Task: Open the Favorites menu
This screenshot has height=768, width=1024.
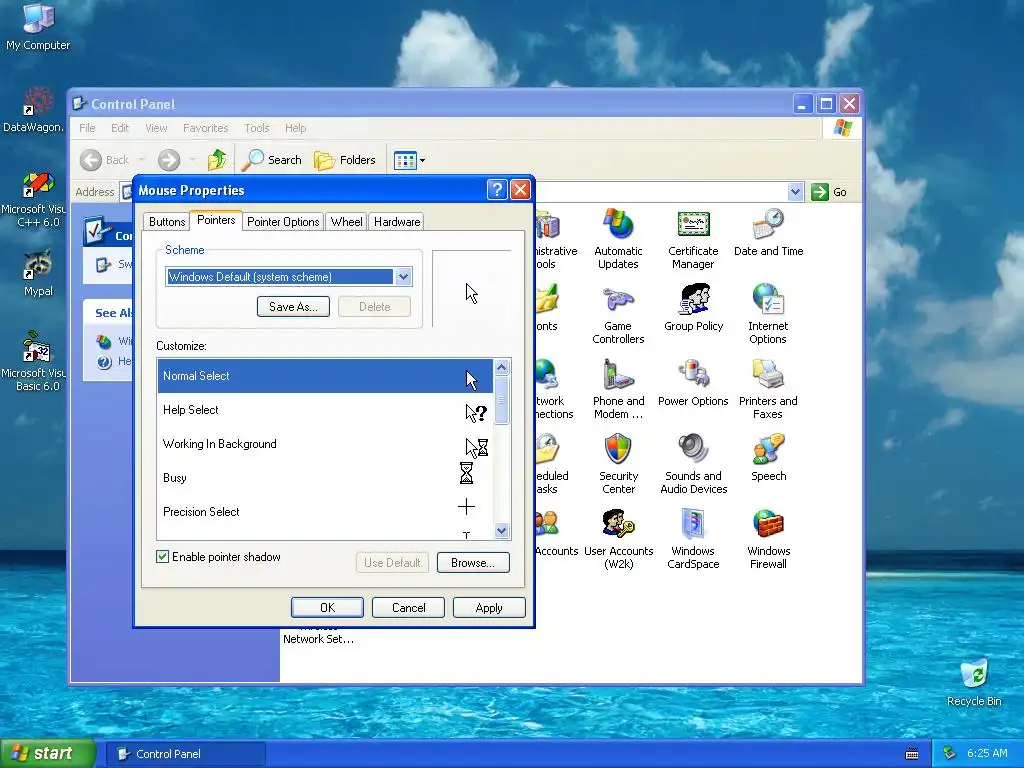Action: [x=205, y=128]
